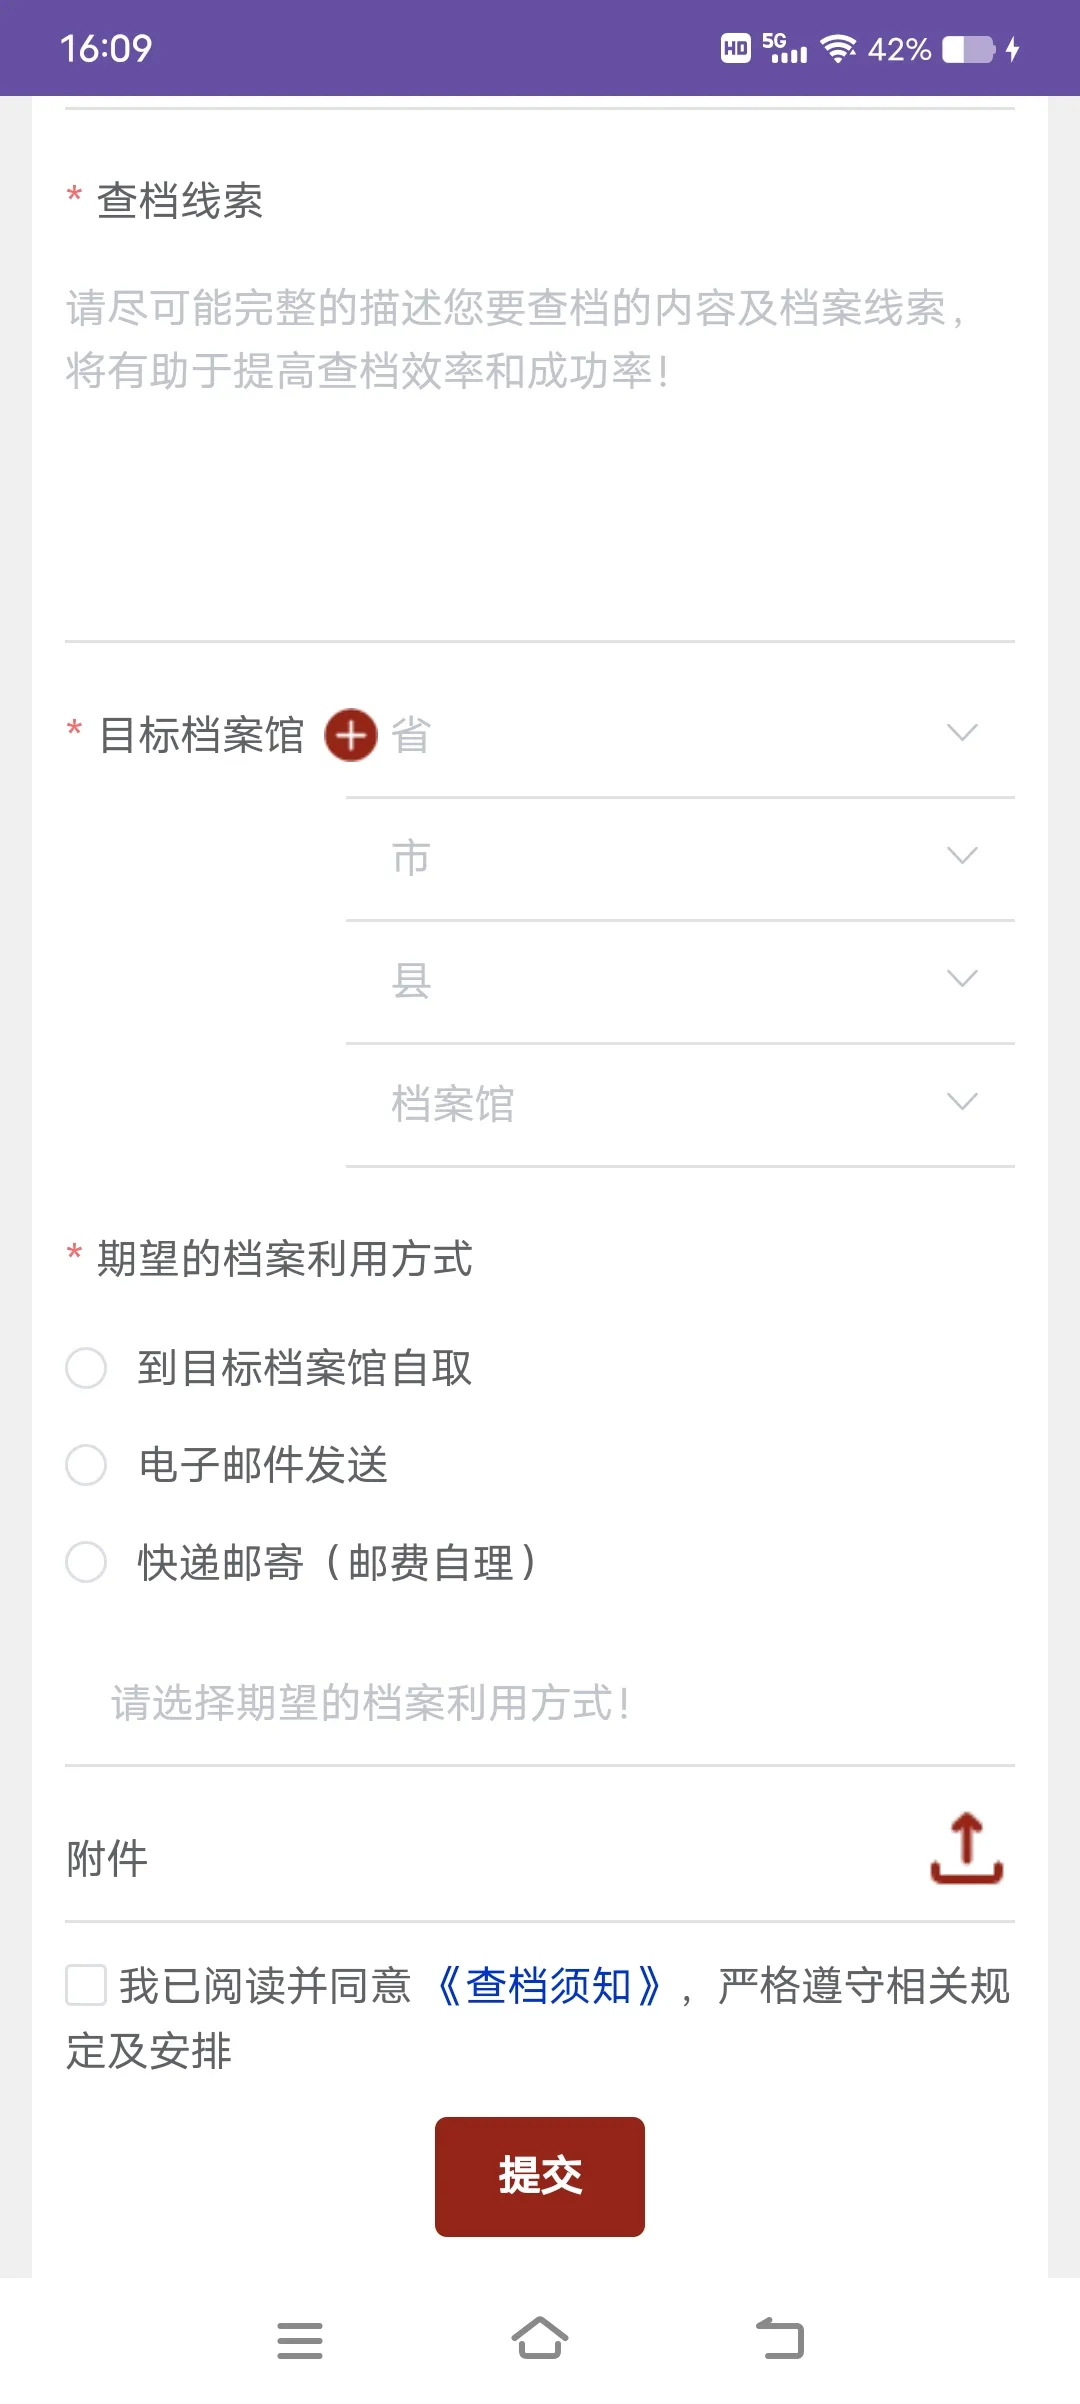This screenshot has width=1080, height=2404.
Task: Tap the back navigation icon
Action: point(780,2339)
